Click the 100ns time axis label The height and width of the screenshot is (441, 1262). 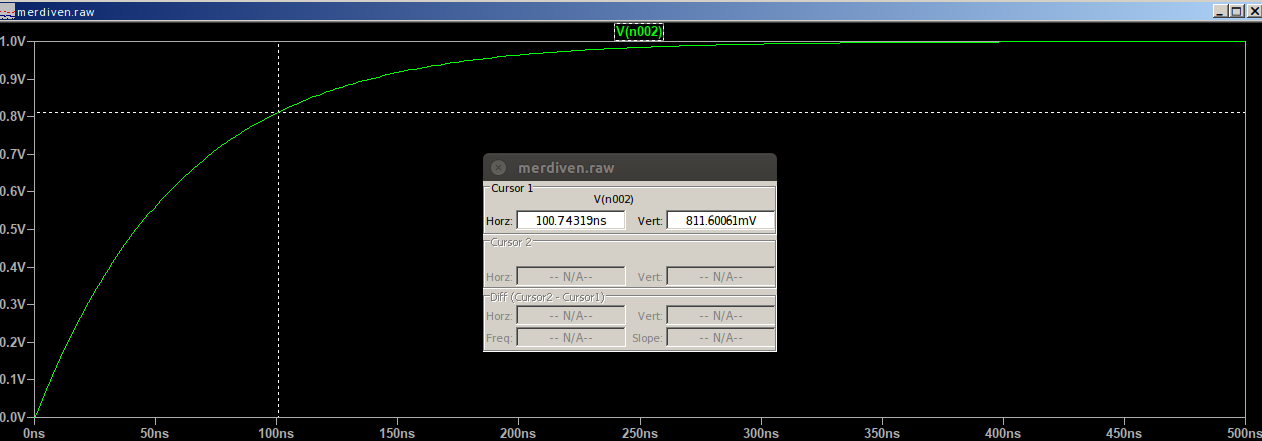coord(276,434)
